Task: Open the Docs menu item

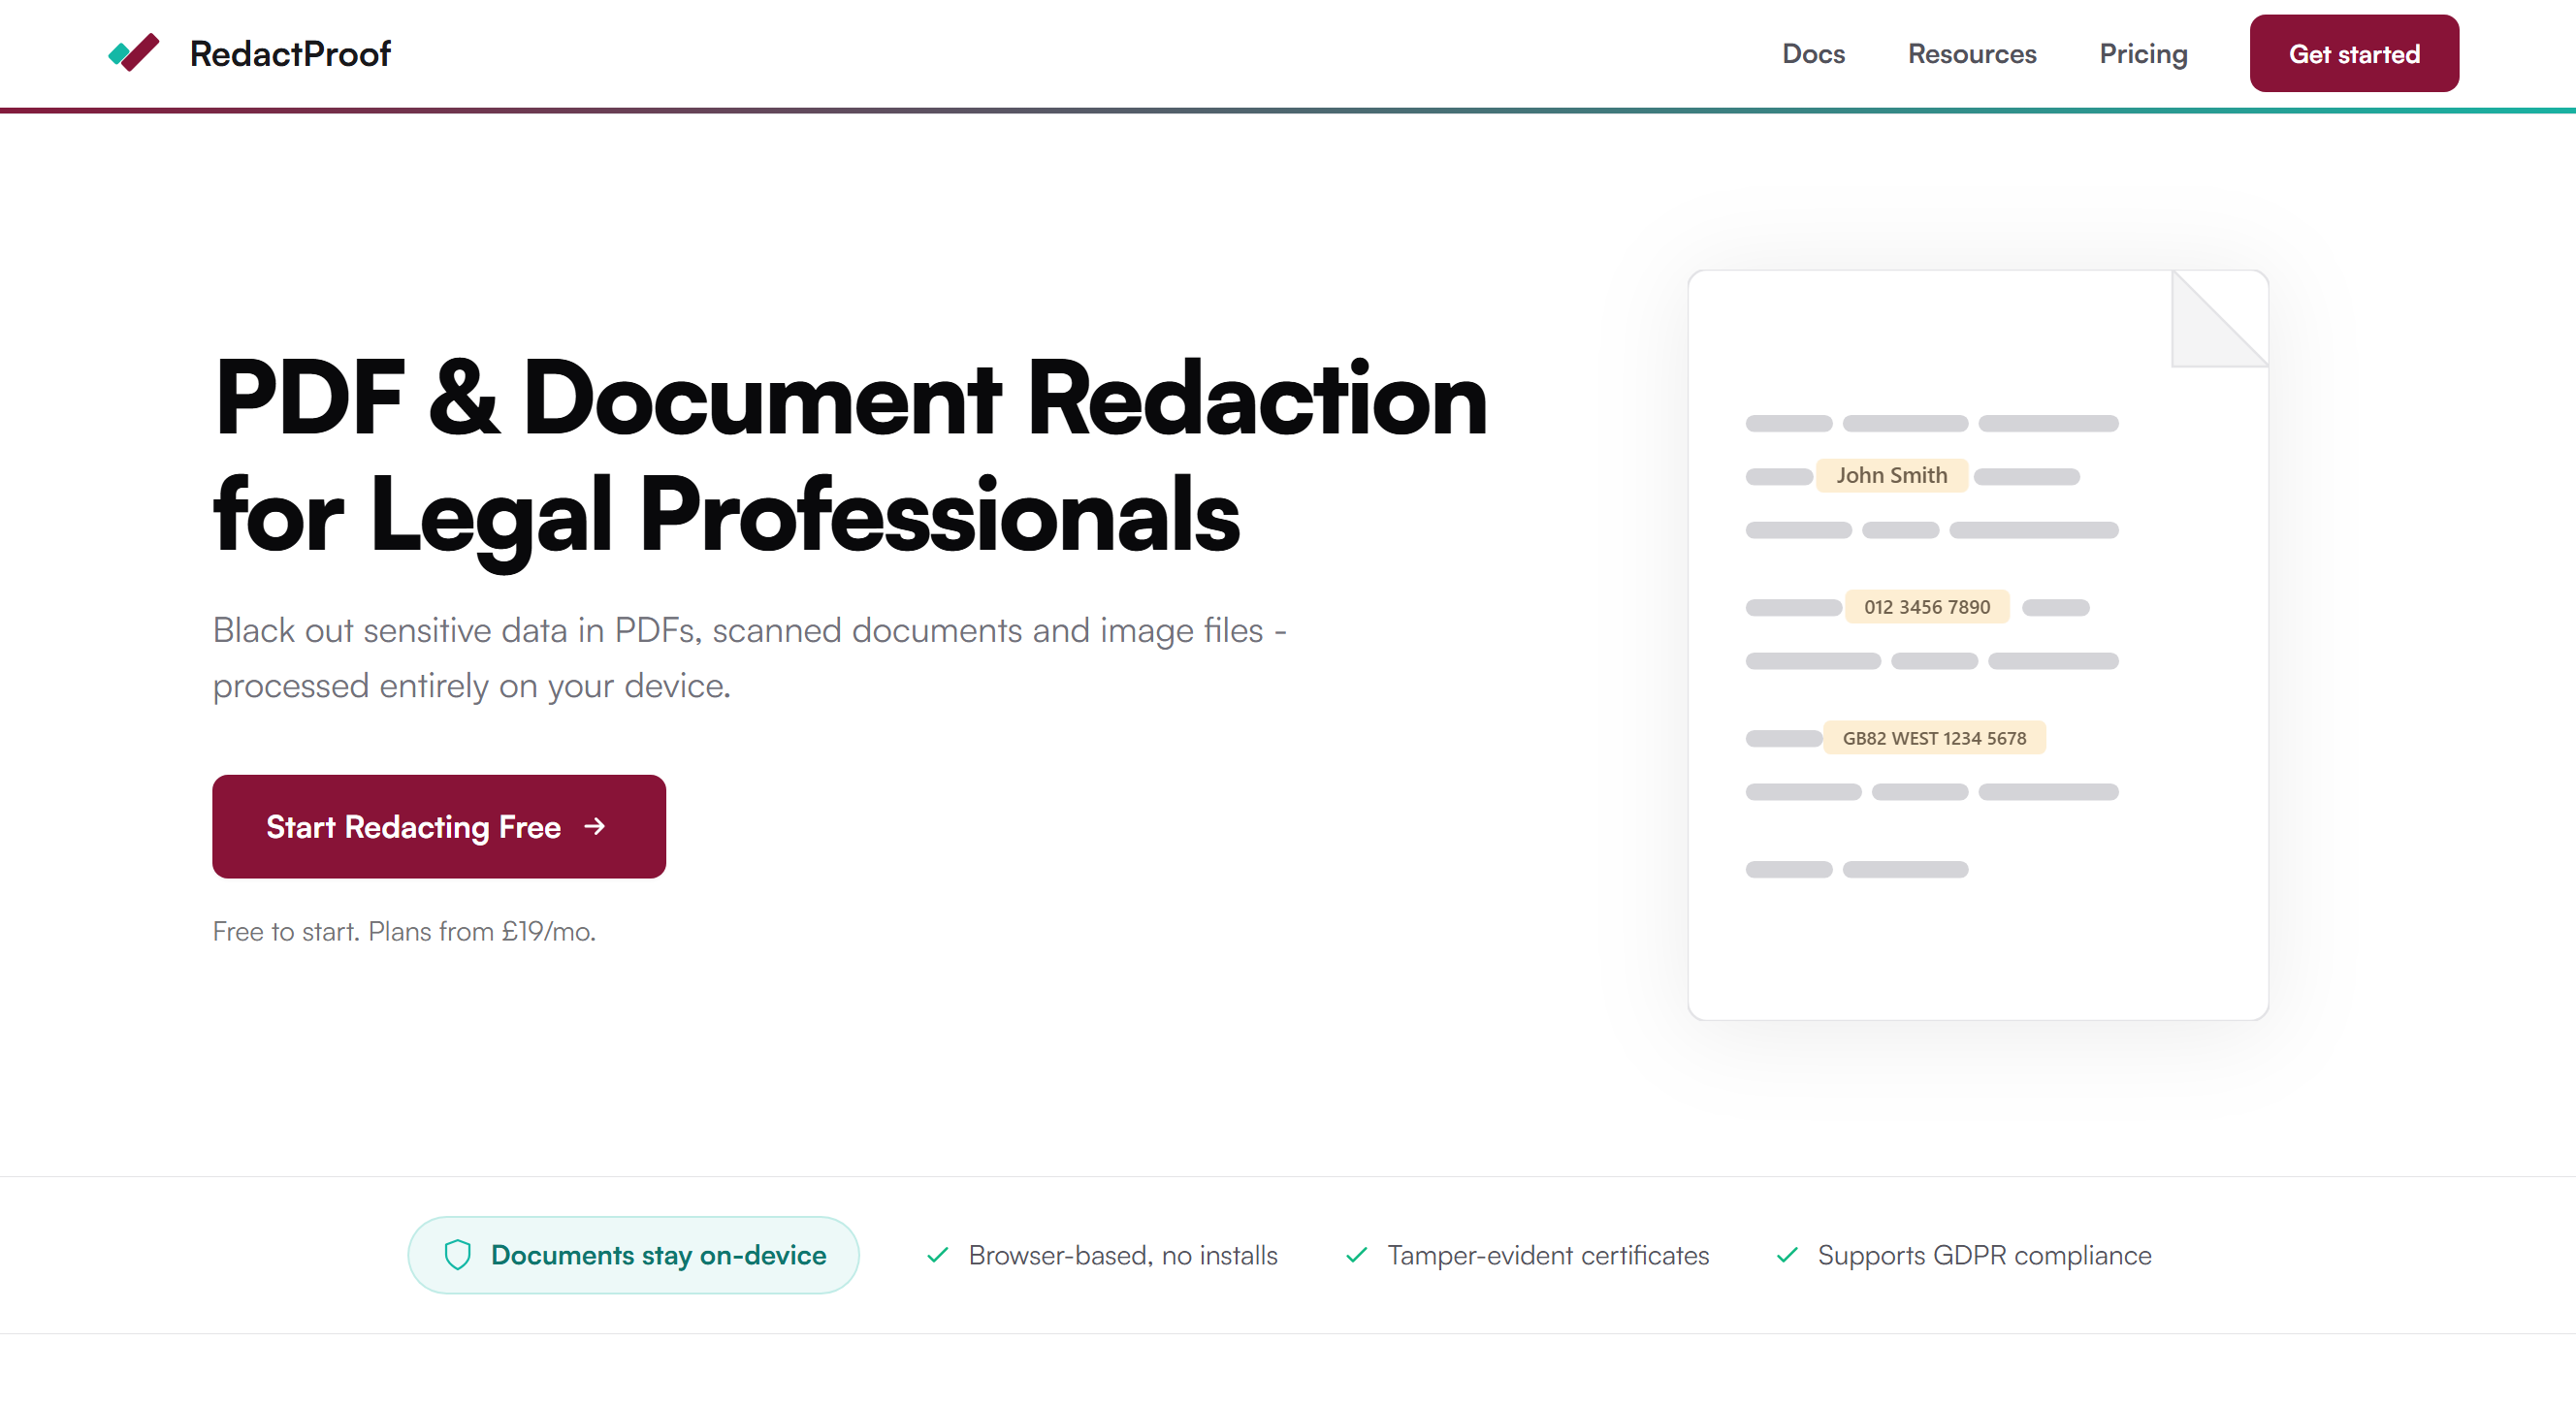Action: point(1813,54)
